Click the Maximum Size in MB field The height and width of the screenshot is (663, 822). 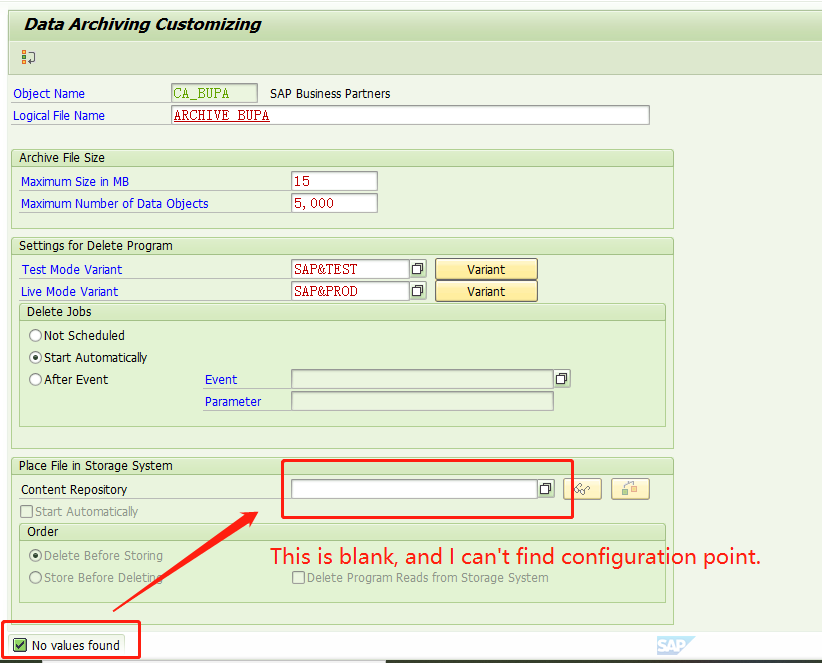click(x=334, y=181)
